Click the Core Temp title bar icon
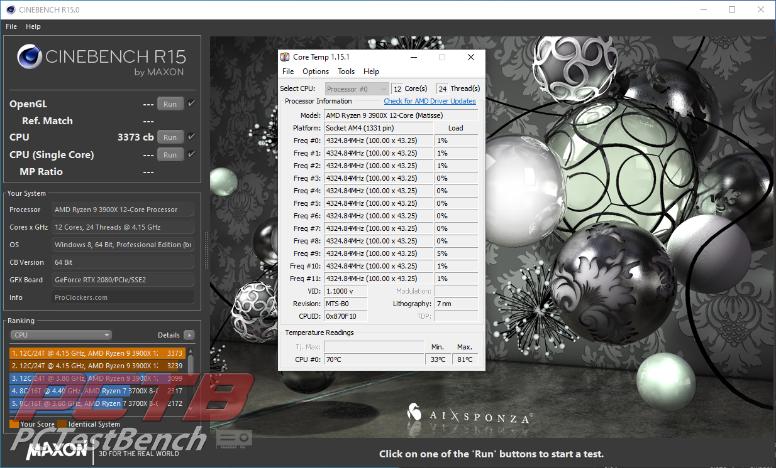The image size is (776, 468). 285,57
